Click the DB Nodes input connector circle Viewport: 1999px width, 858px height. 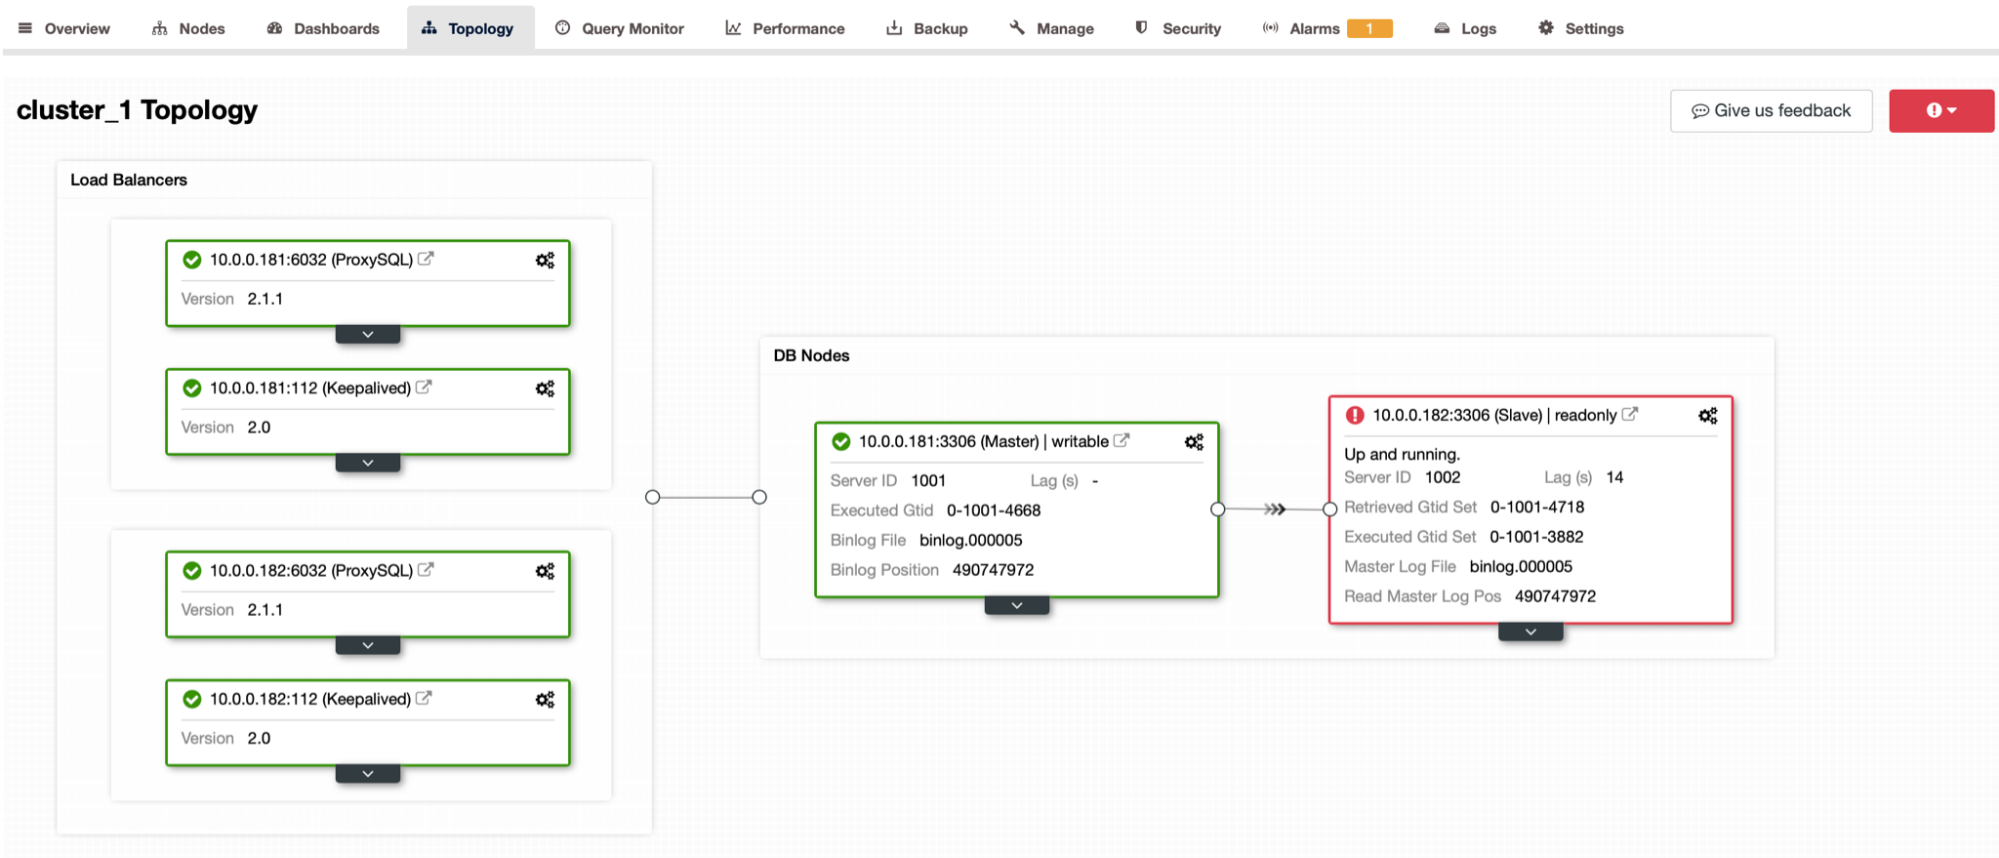point(760,497)
